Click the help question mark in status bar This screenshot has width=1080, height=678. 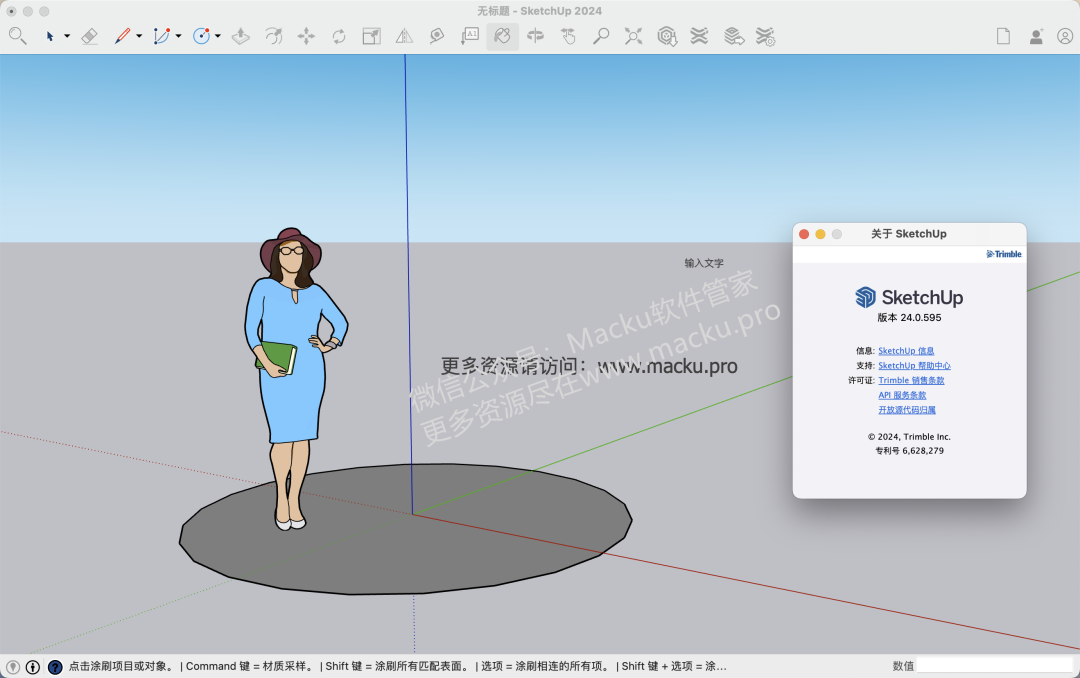pos(55,666)
